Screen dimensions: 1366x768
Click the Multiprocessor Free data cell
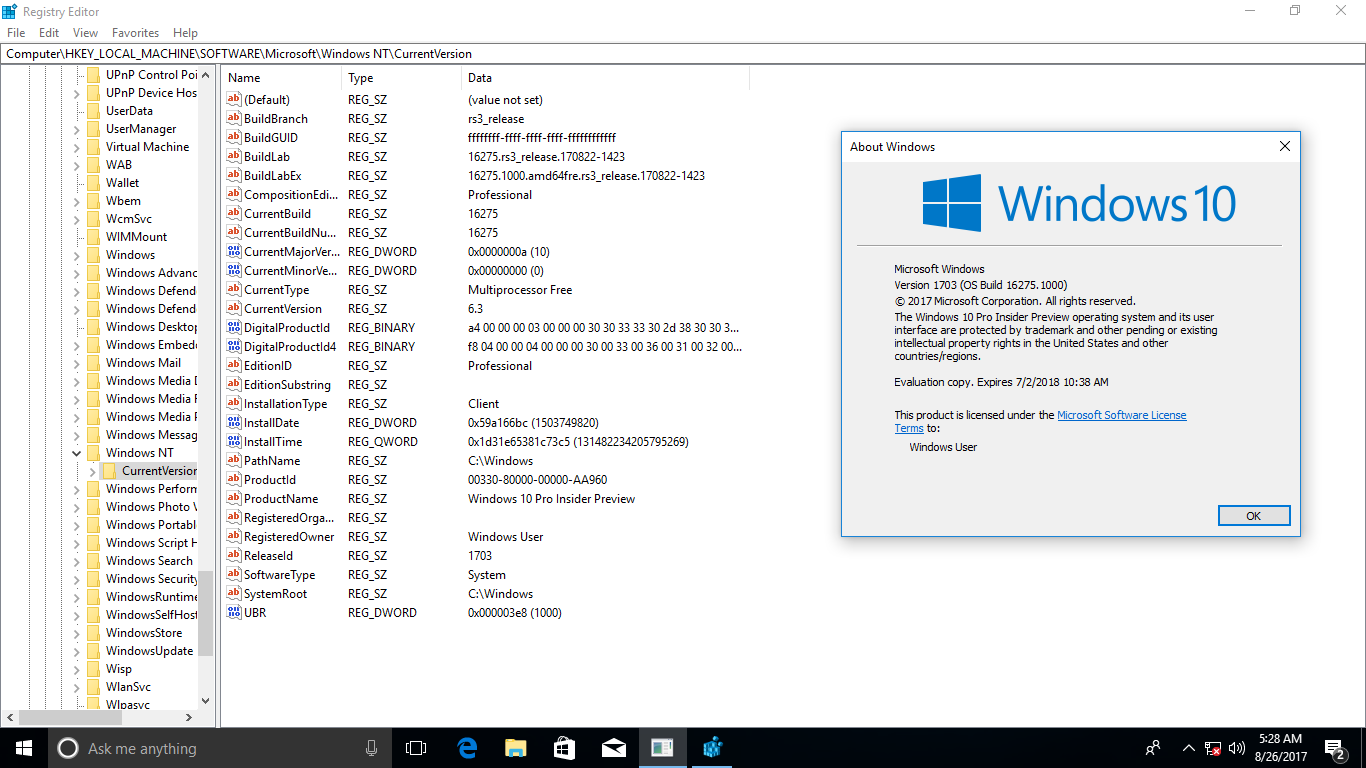(520, 289)
